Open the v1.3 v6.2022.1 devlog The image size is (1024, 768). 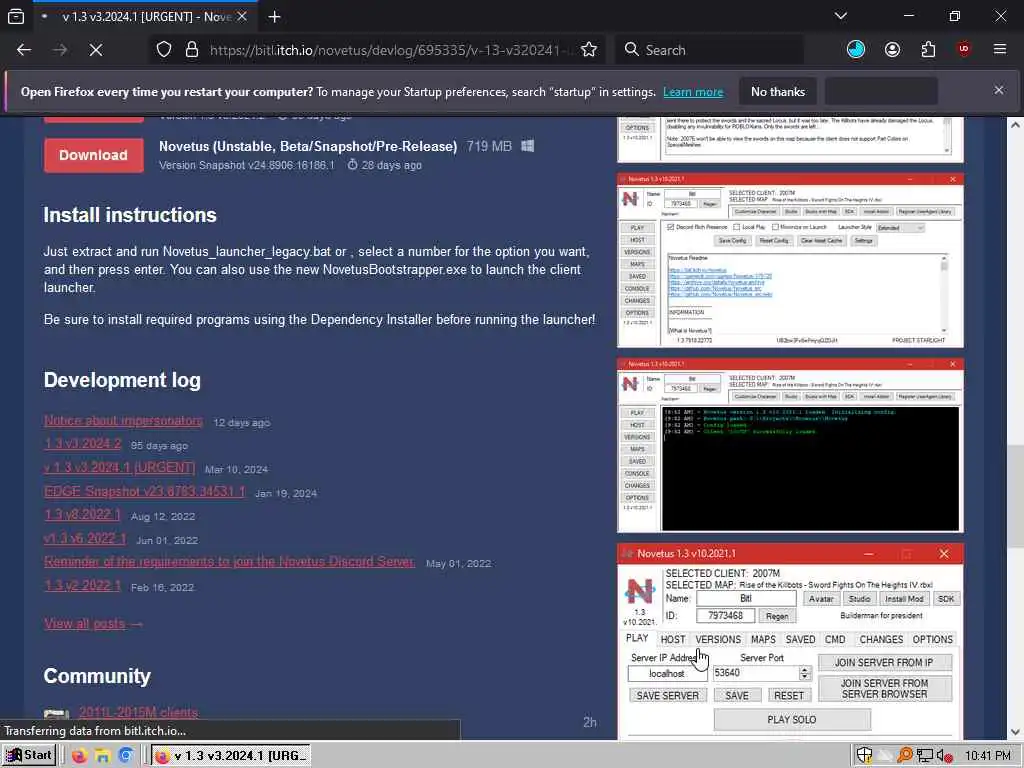[85, 538]
